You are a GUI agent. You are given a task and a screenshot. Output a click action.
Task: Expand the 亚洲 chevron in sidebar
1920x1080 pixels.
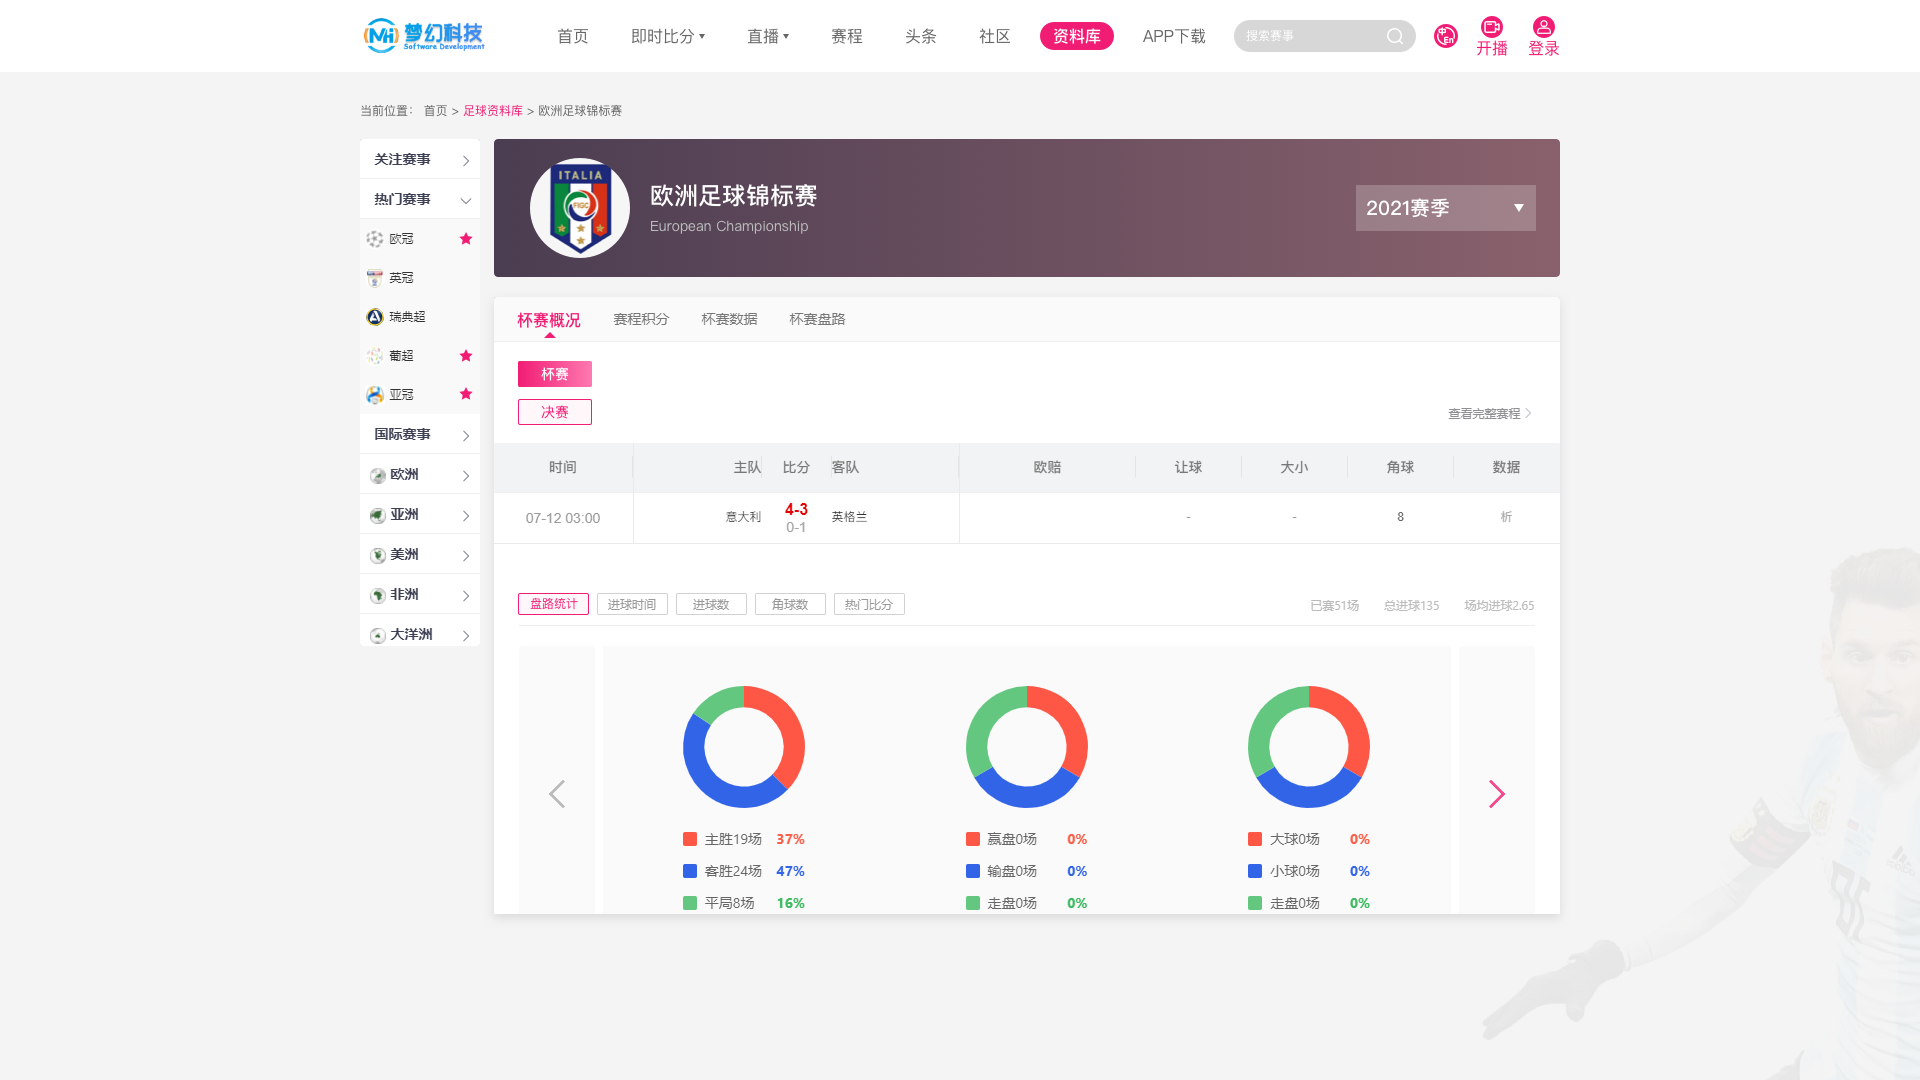click(x=466, y=516)
